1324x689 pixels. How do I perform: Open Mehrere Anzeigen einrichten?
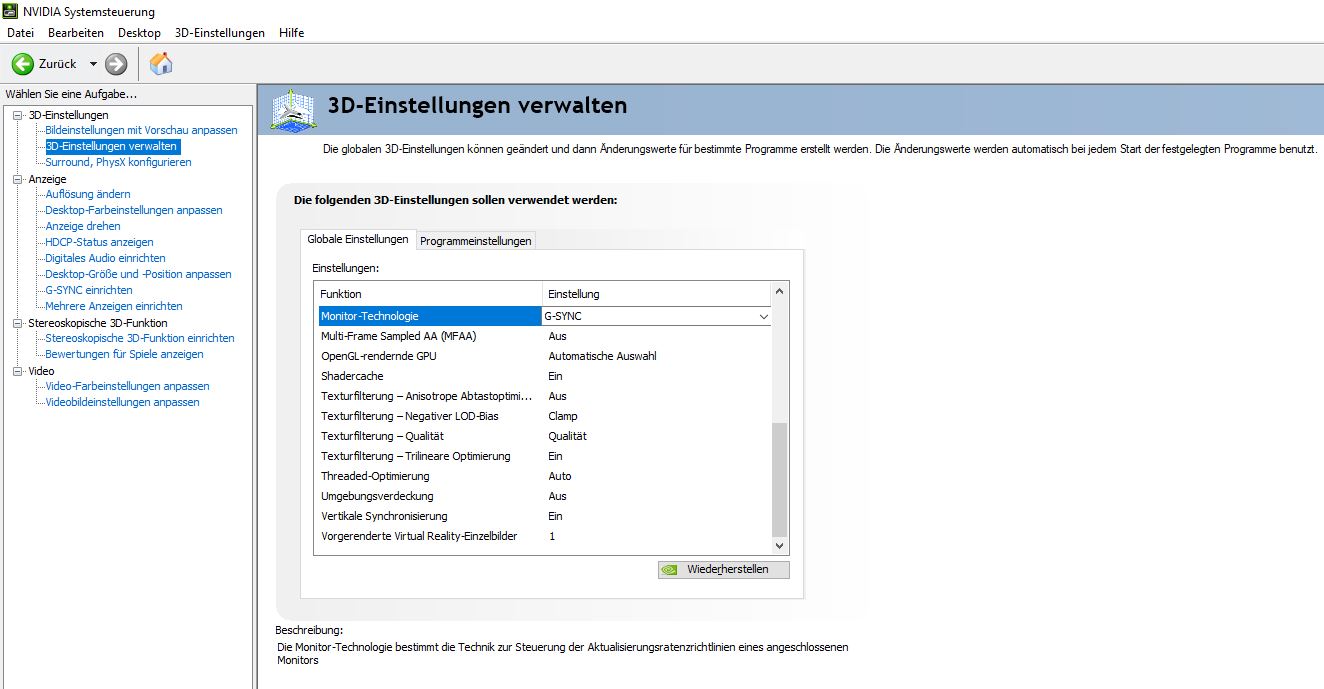114,306
